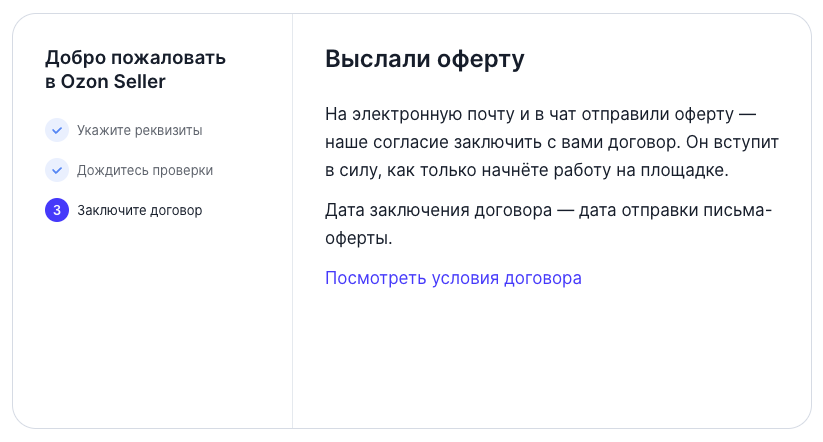Click the Выслали оферту heading
Image resolution: width=823 pixels, height=442 pixels.
click(x=425, y=59)
